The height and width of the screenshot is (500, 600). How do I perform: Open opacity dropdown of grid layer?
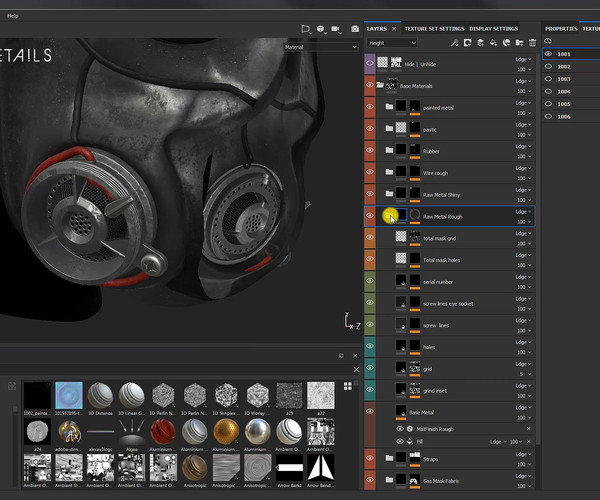coord(525,374)
